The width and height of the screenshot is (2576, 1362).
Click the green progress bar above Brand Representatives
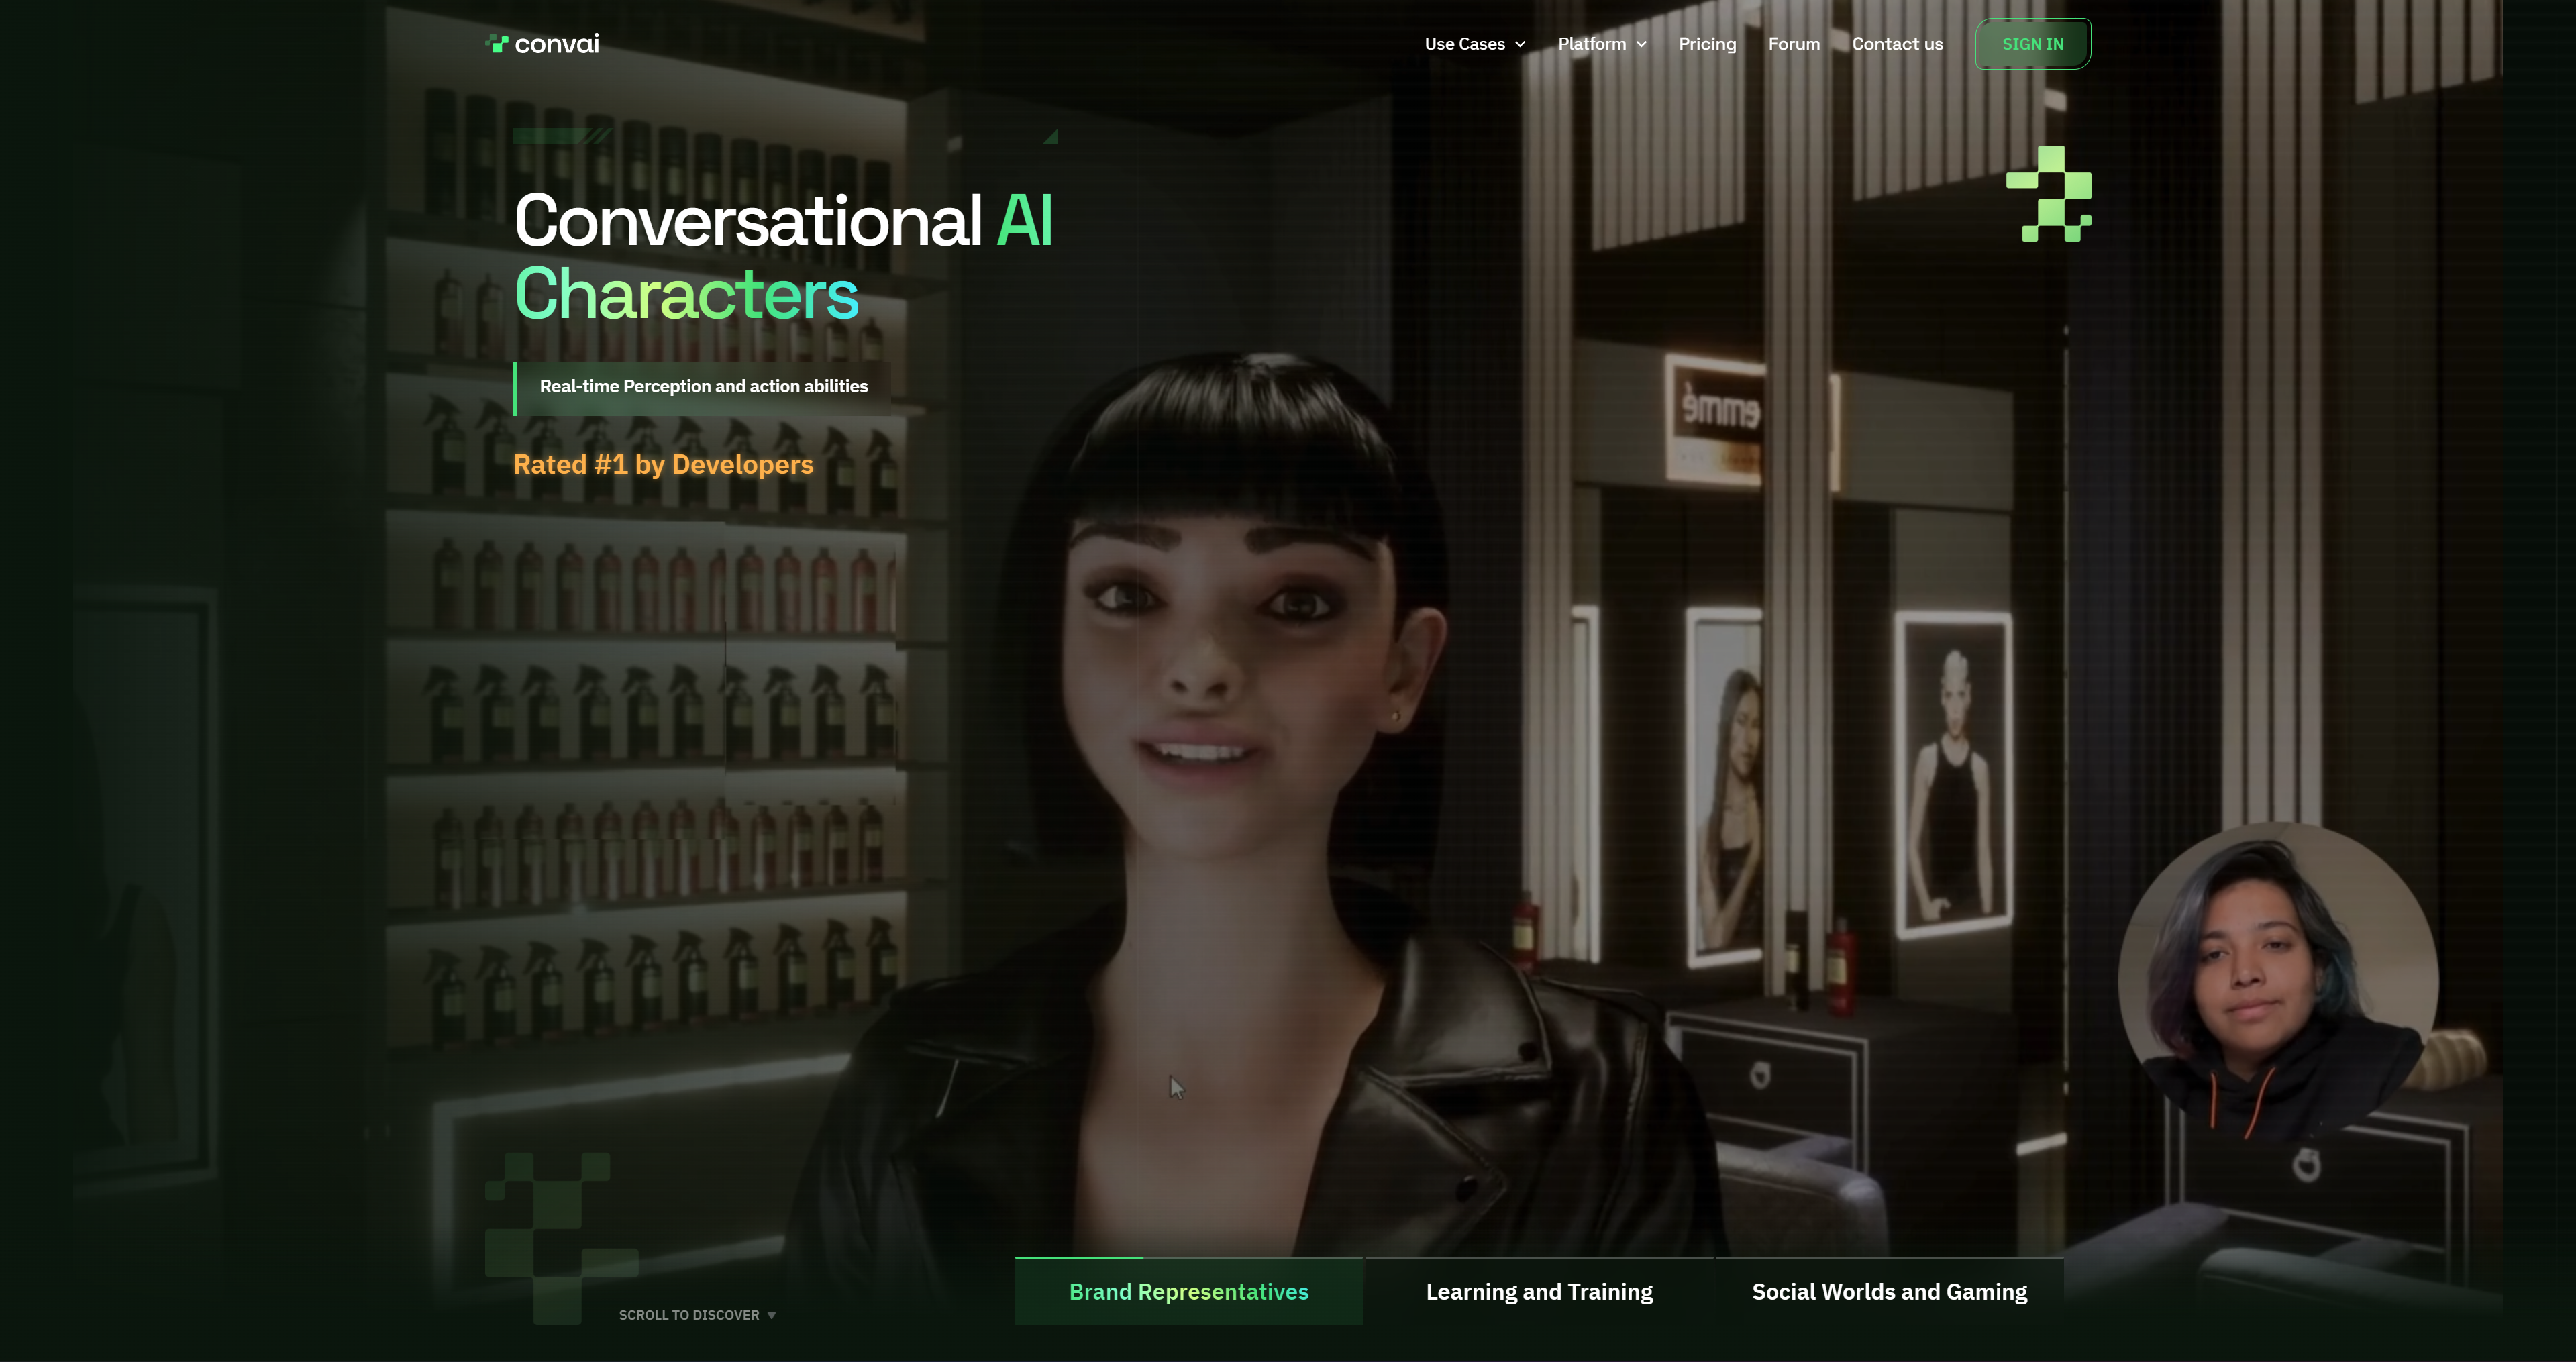(x=1079, y=1257)
